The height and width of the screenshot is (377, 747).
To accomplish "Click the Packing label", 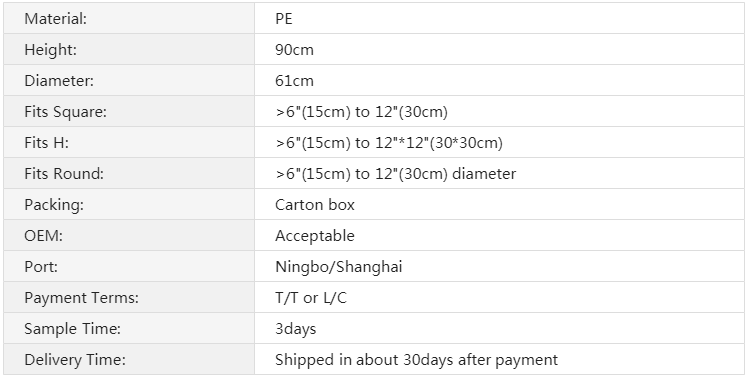I will (x=54, y=204).
